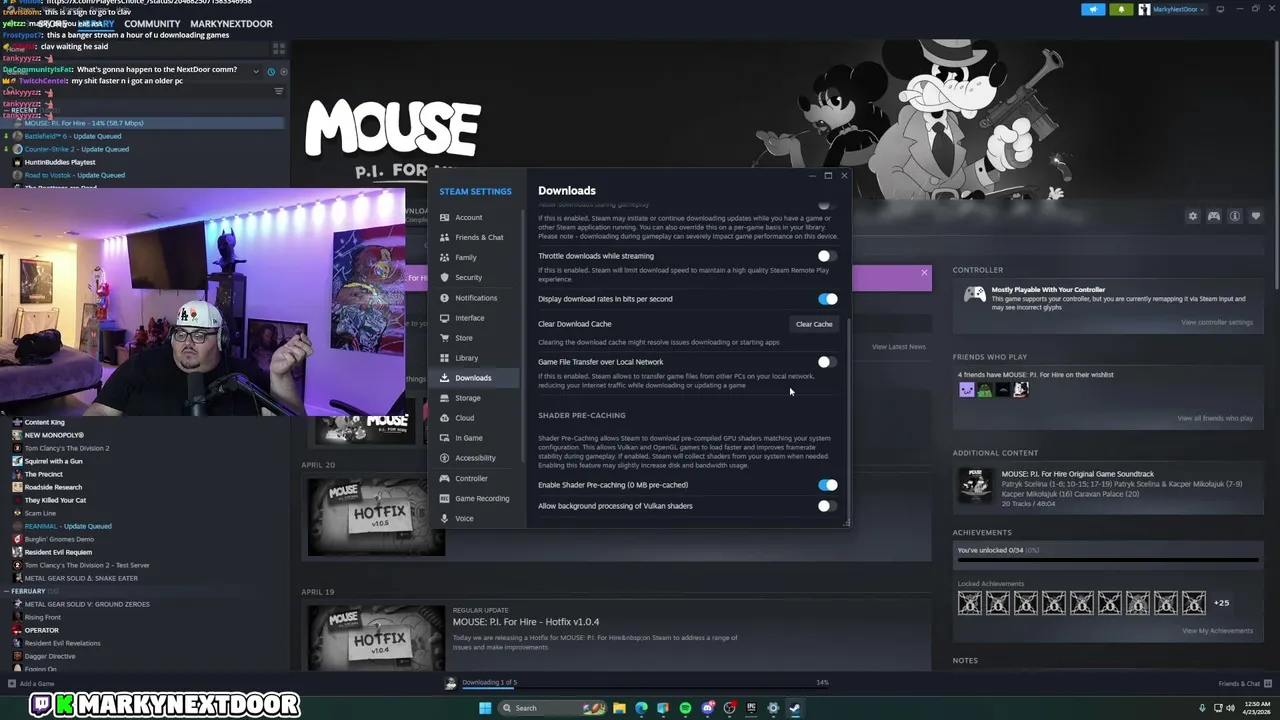Turn off Display download rates in bits per second
The image size is (1280, 720).
tap(827, 299)
